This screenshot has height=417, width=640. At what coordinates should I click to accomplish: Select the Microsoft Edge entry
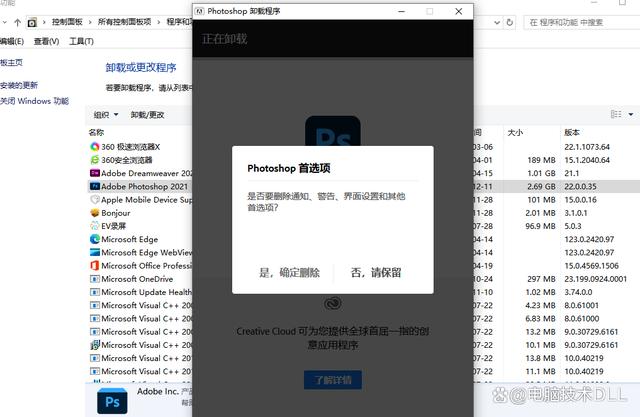pos(129,239)
